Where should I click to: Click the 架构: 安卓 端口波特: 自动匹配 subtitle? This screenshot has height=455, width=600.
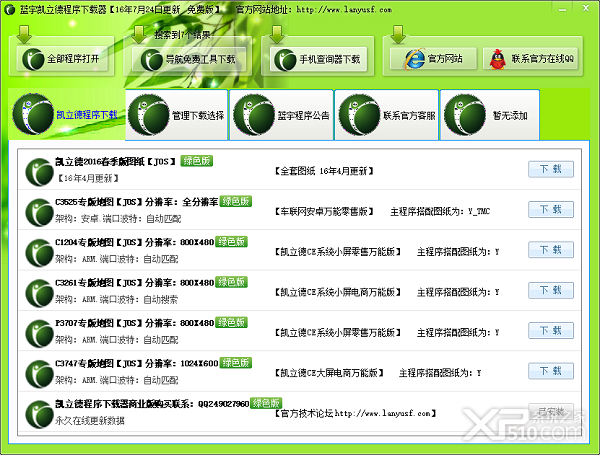coord(118,219)
